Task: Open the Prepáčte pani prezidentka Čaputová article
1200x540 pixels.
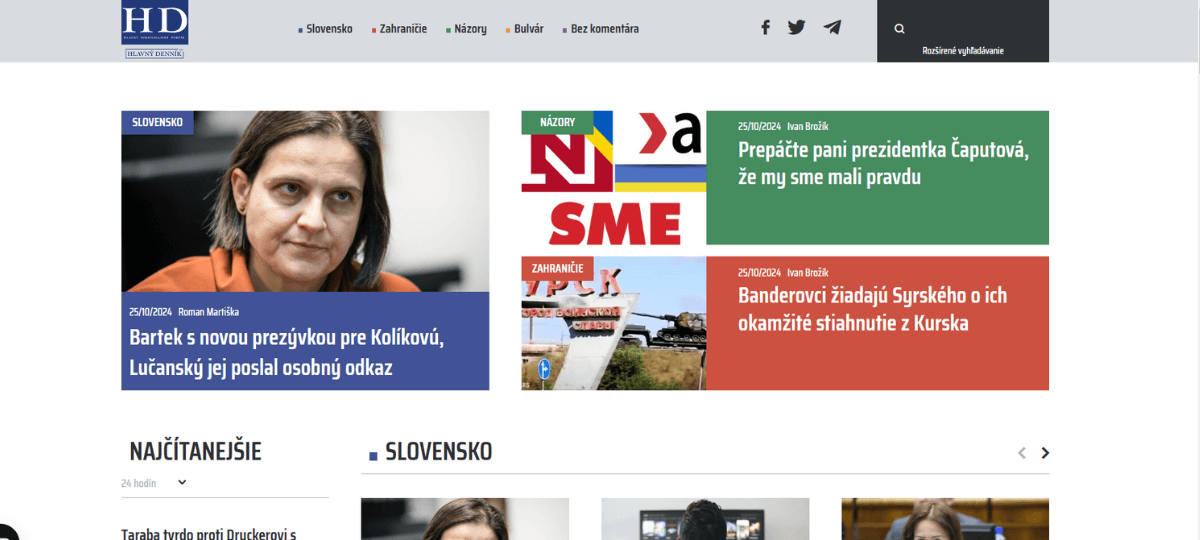Action: 883,164
